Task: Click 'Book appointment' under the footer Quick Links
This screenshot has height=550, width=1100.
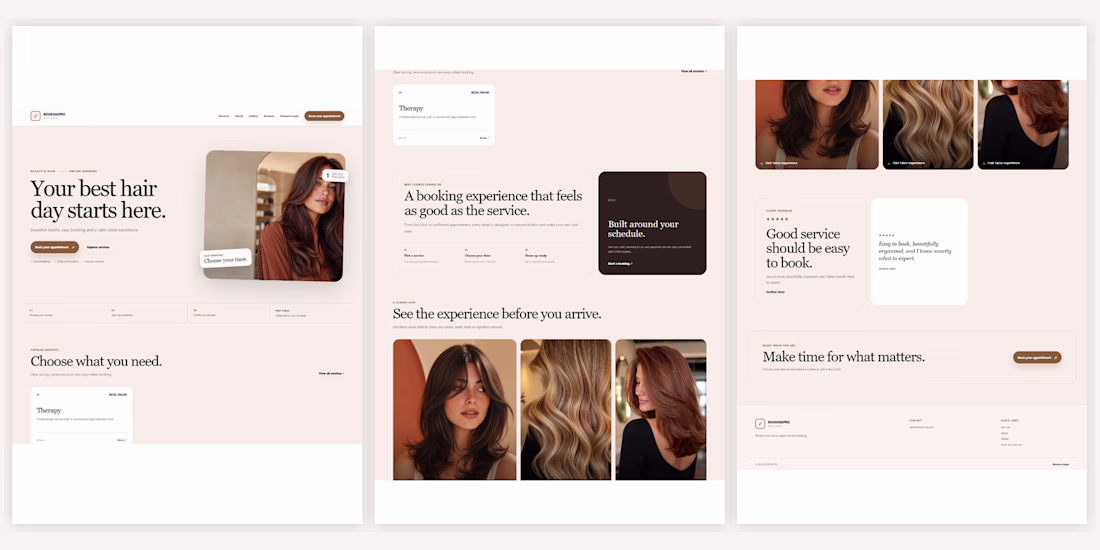Action: click(1011, 445)
